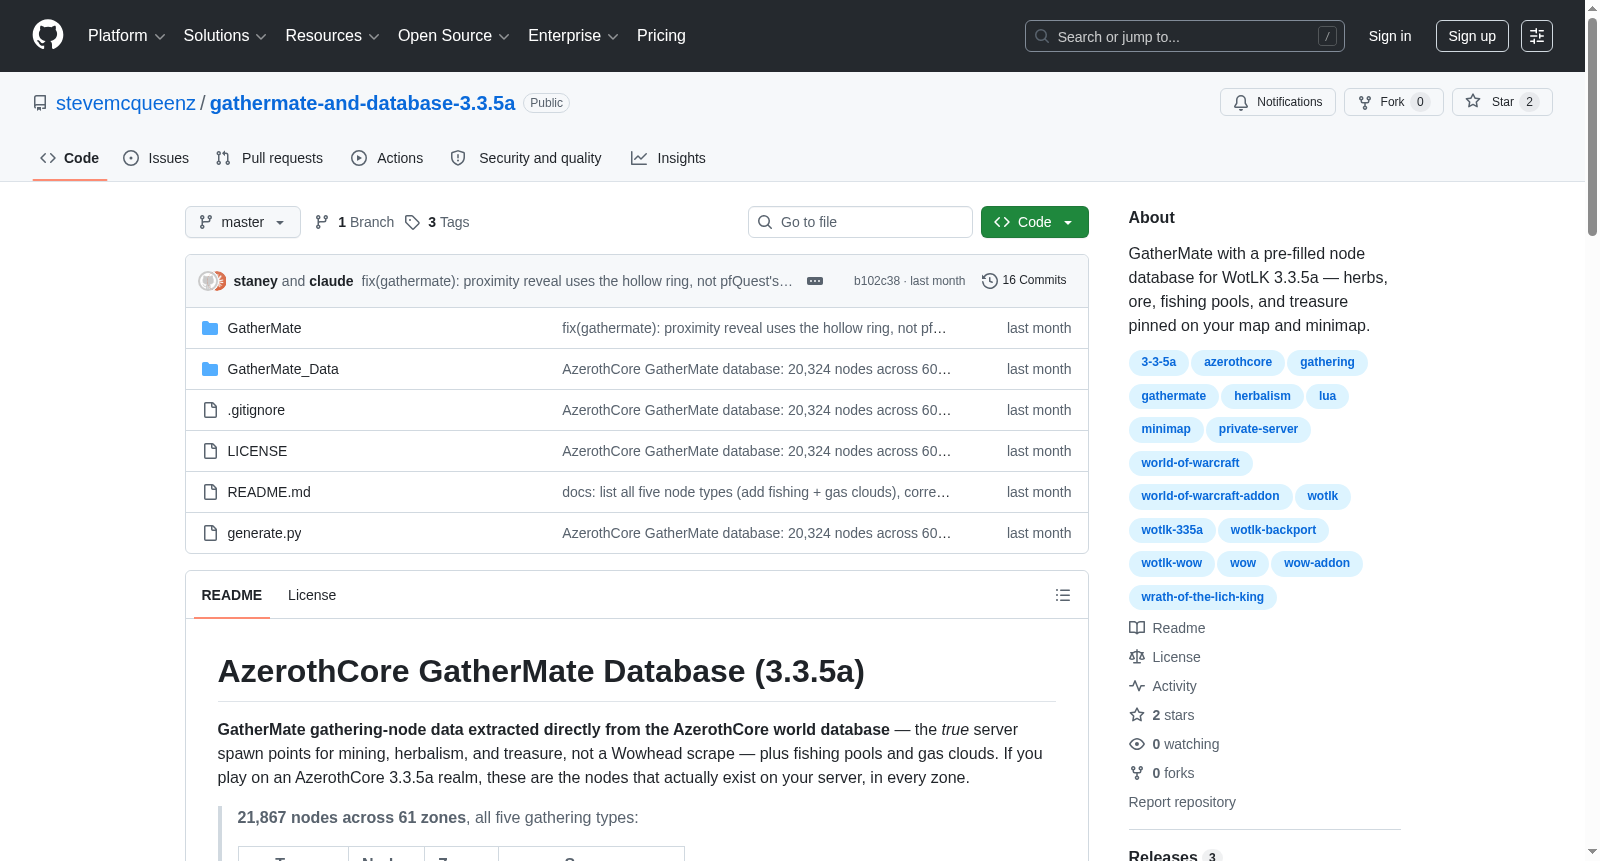View the 16 Commits history
The image size is (1600, 861).
point(1024,281)
